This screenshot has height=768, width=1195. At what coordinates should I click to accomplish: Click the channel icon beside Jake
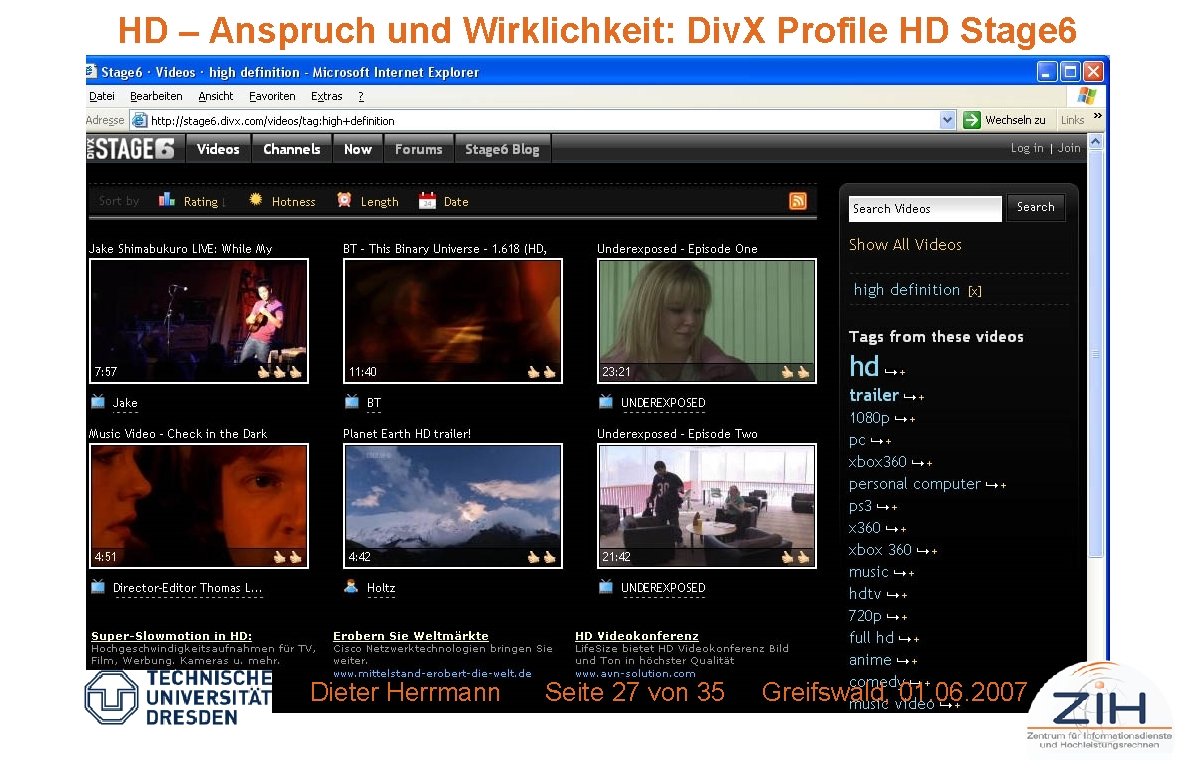coord(98,402)
